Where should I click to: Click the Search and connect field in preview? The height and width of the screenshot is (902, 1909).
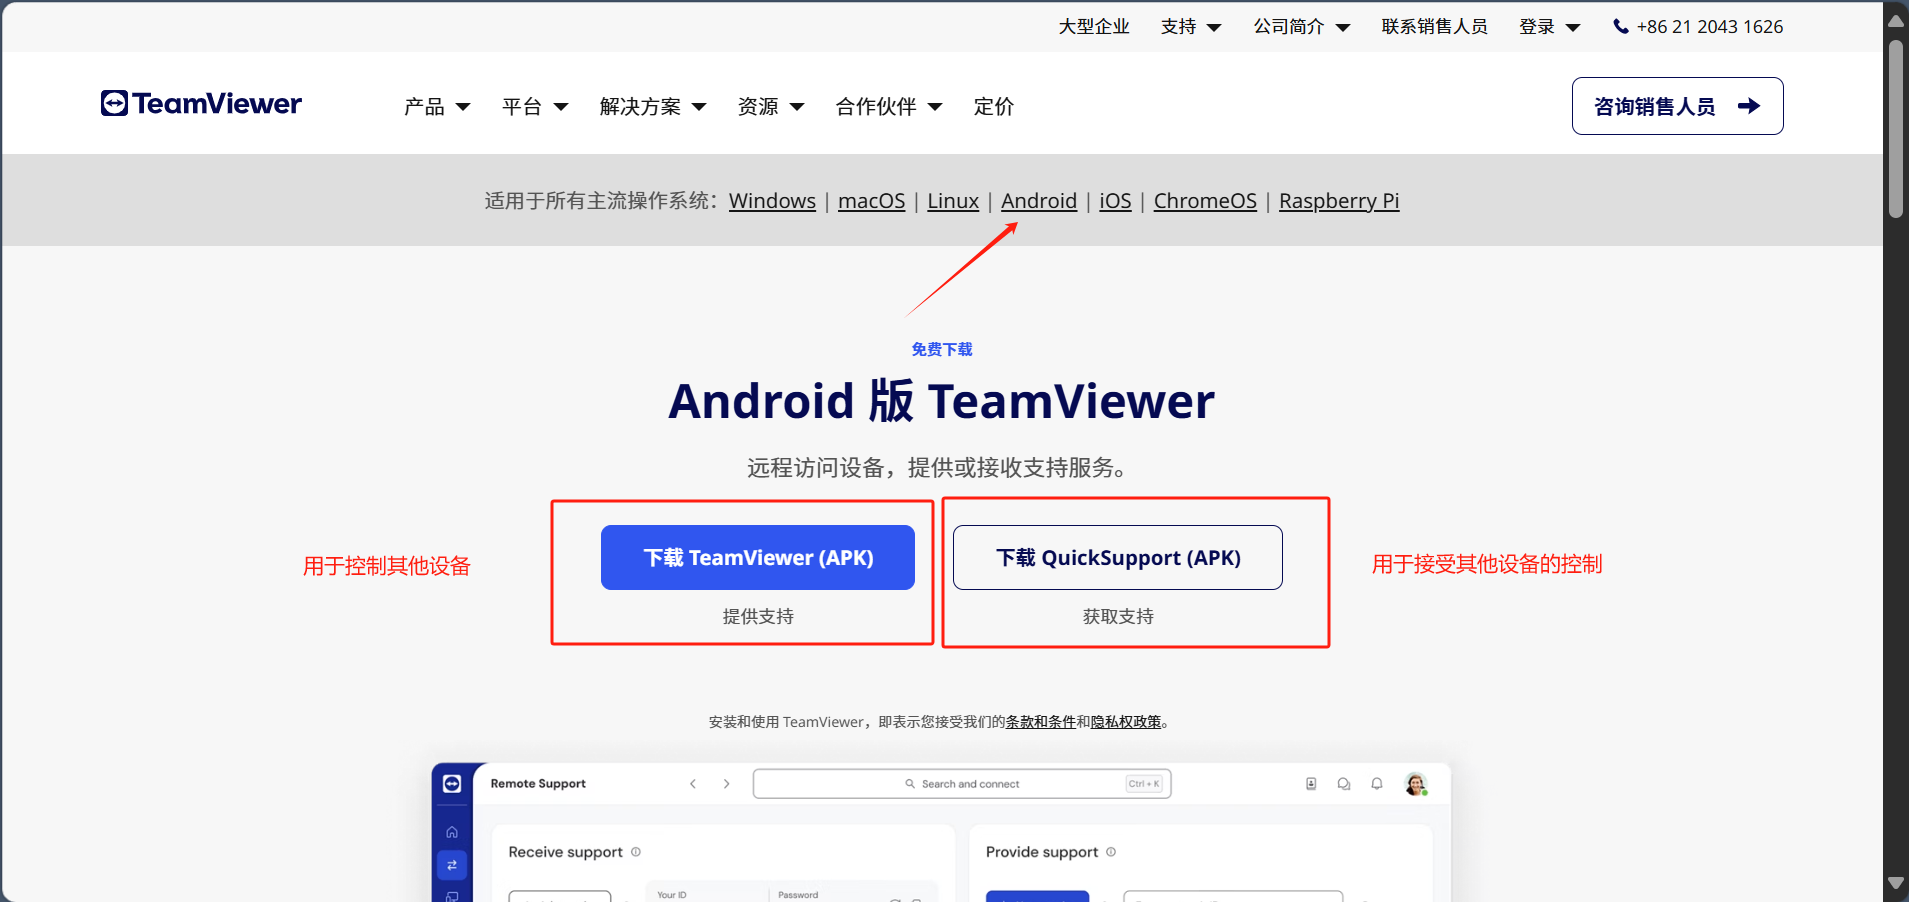click(962, 784)
